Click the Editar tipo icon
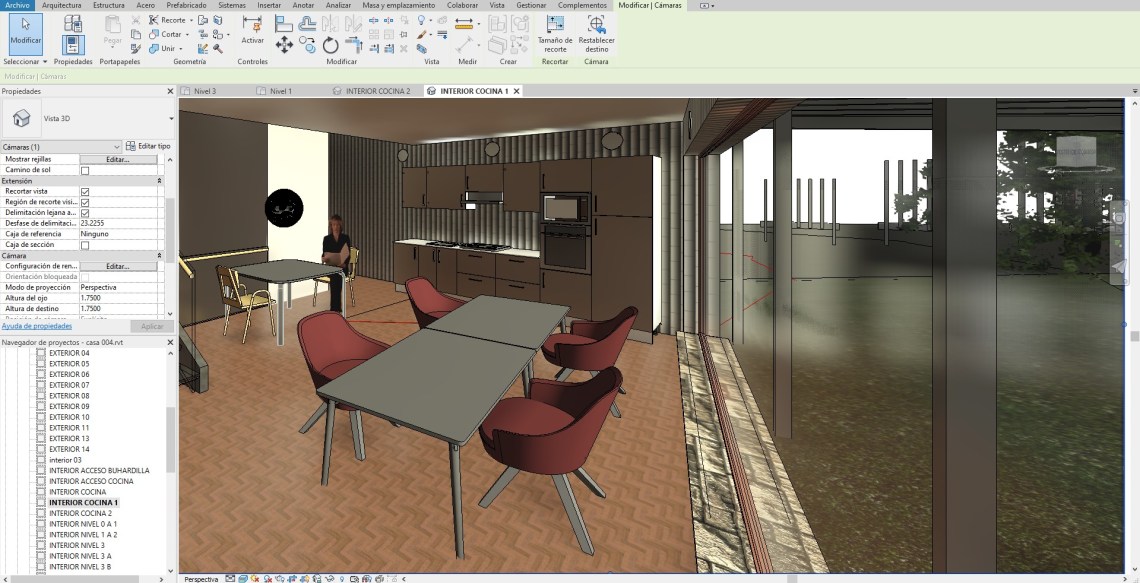This screenshot has width=1140, height=583. 147,146
